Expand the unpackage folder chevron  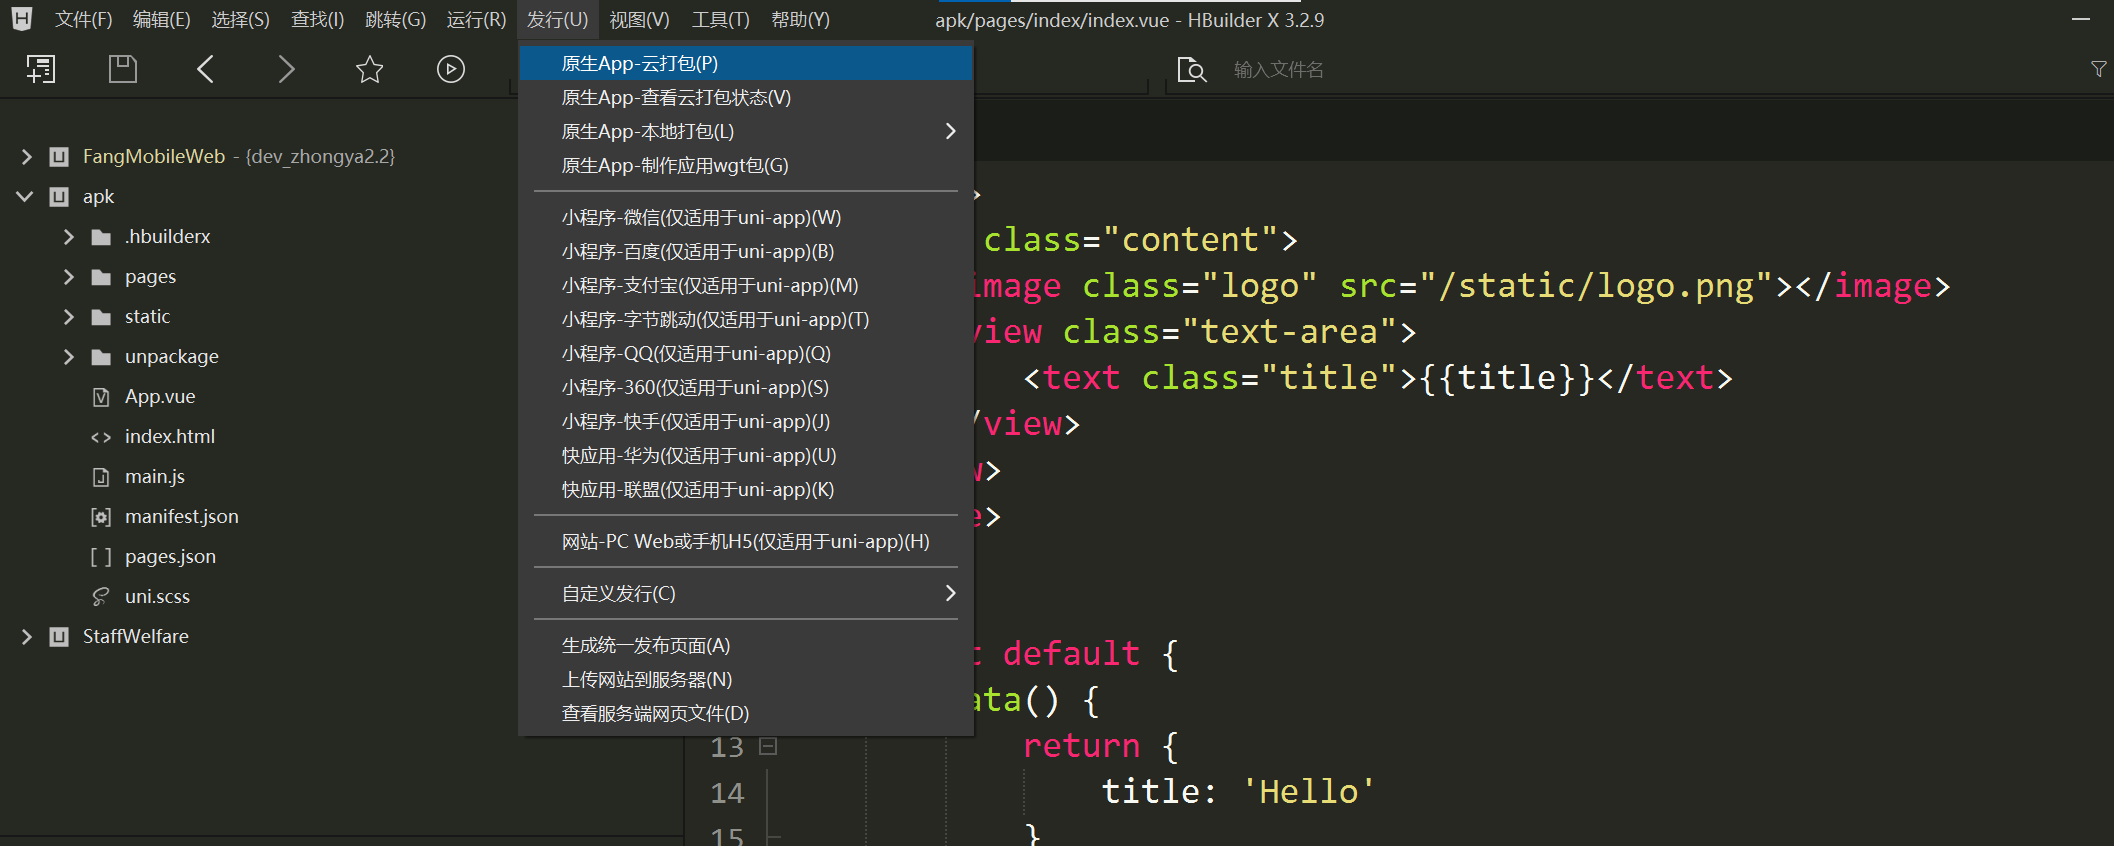point(68,357)
